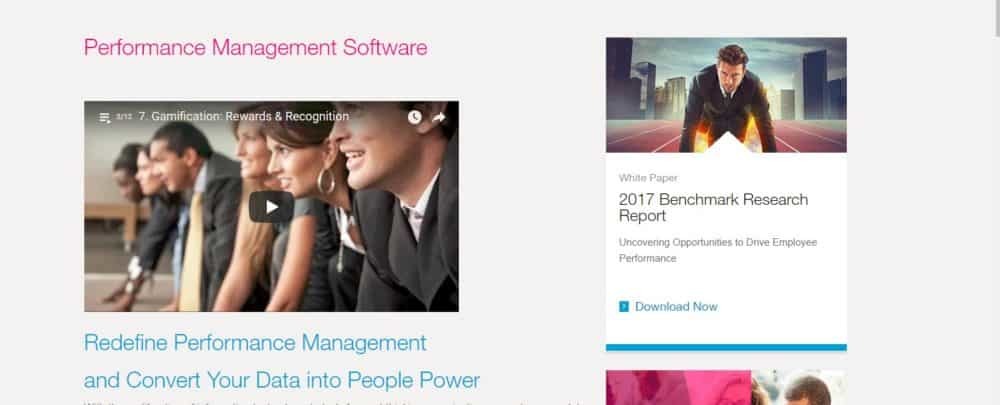Click the White Paper category label
This screenshot has width=1000, height=405.
coord(648,178)
